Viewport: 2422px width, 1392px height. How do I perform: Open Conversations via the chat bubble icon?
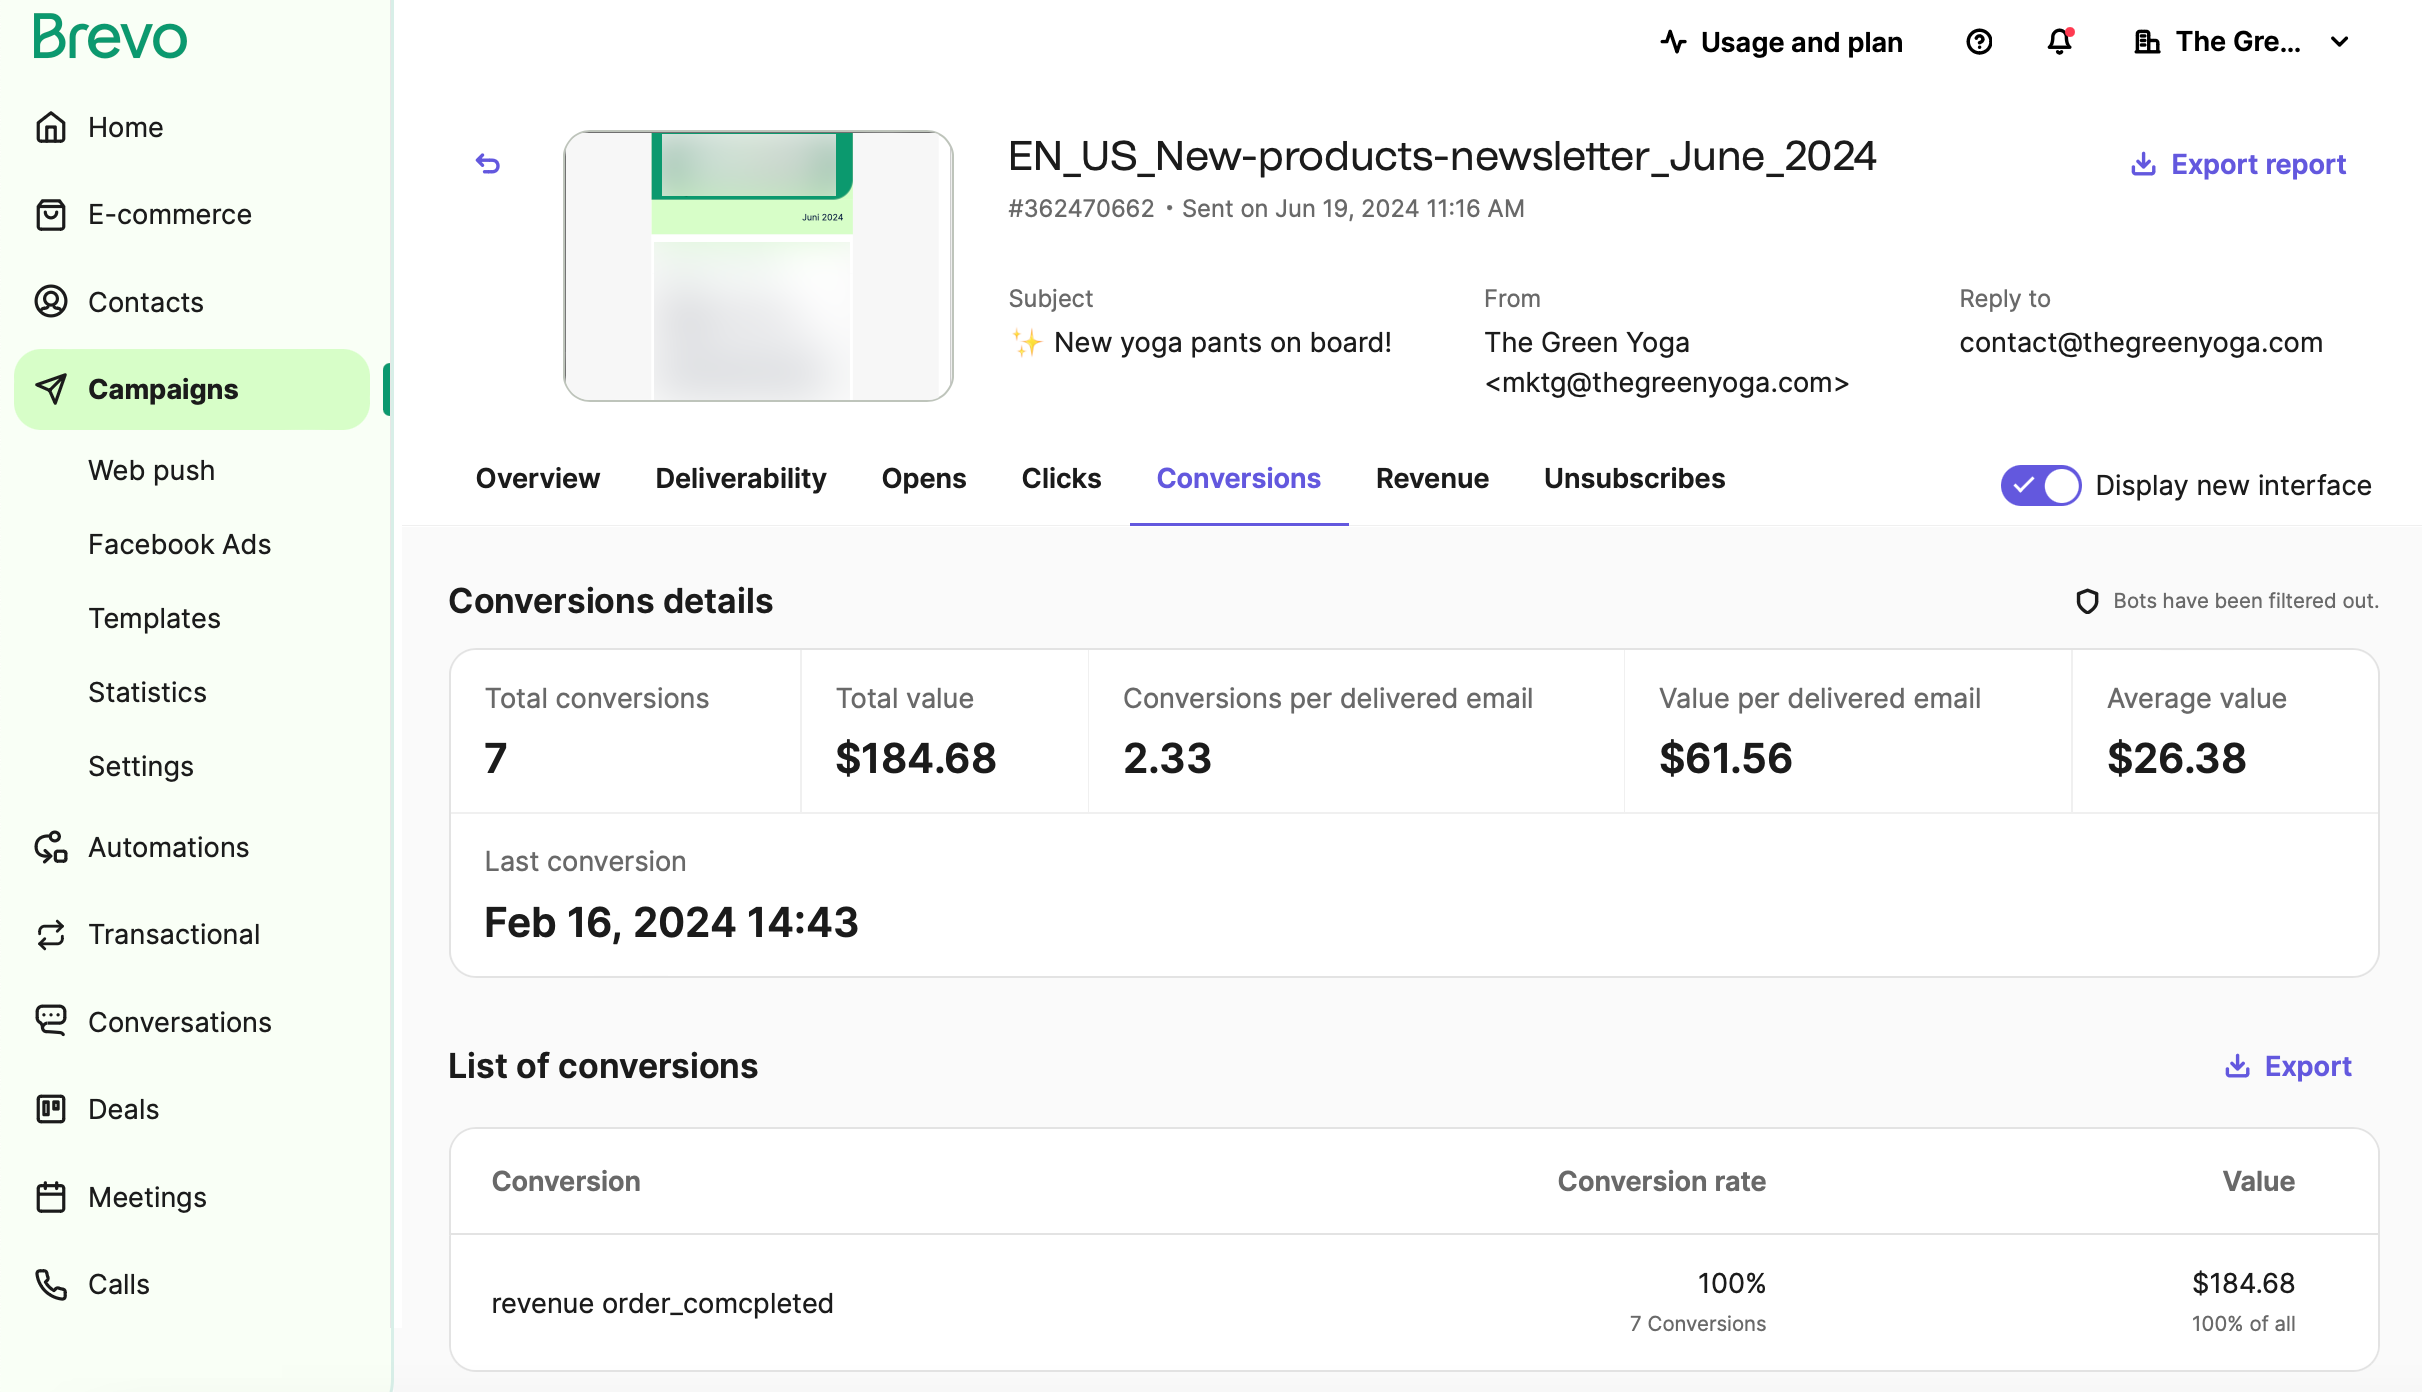tap(52, 1021)
